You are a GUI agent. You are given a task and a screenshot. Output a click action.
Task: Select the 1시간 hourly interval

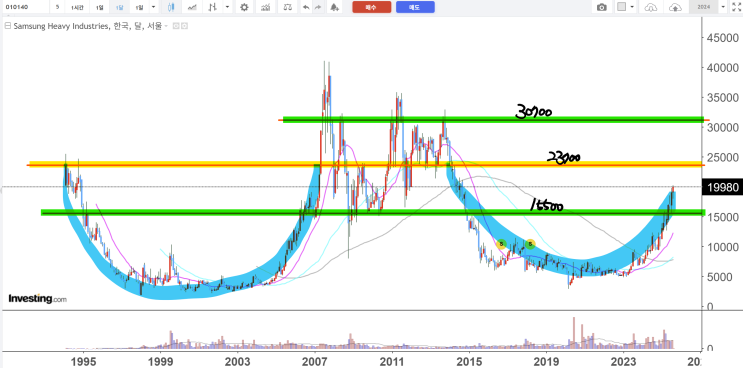tap(77, 7)
